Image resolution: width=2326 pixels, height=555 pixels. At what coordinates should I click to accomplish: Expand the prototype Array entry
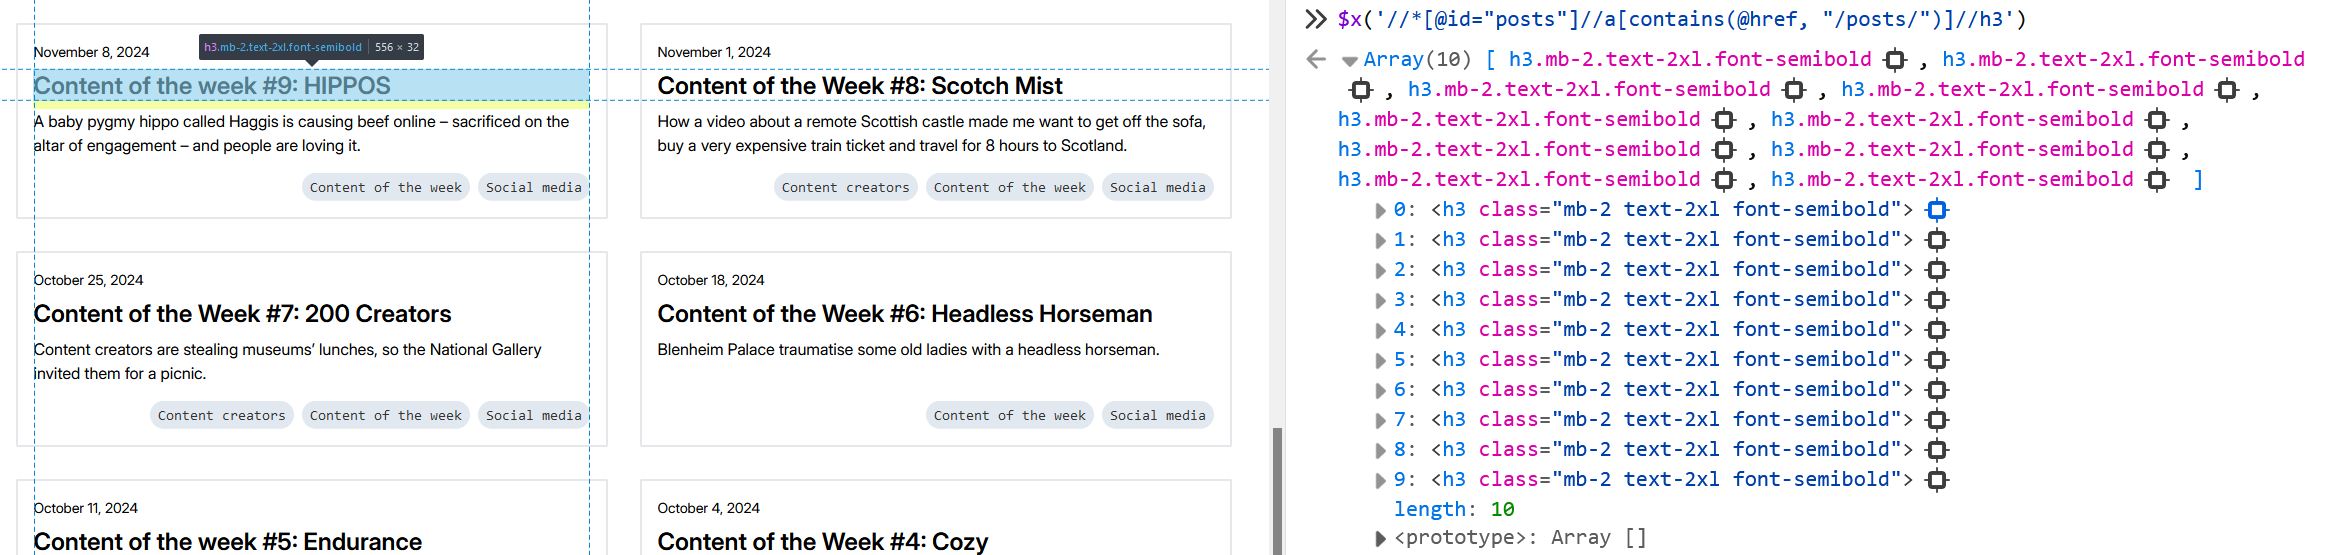(x=1381, y=539)
